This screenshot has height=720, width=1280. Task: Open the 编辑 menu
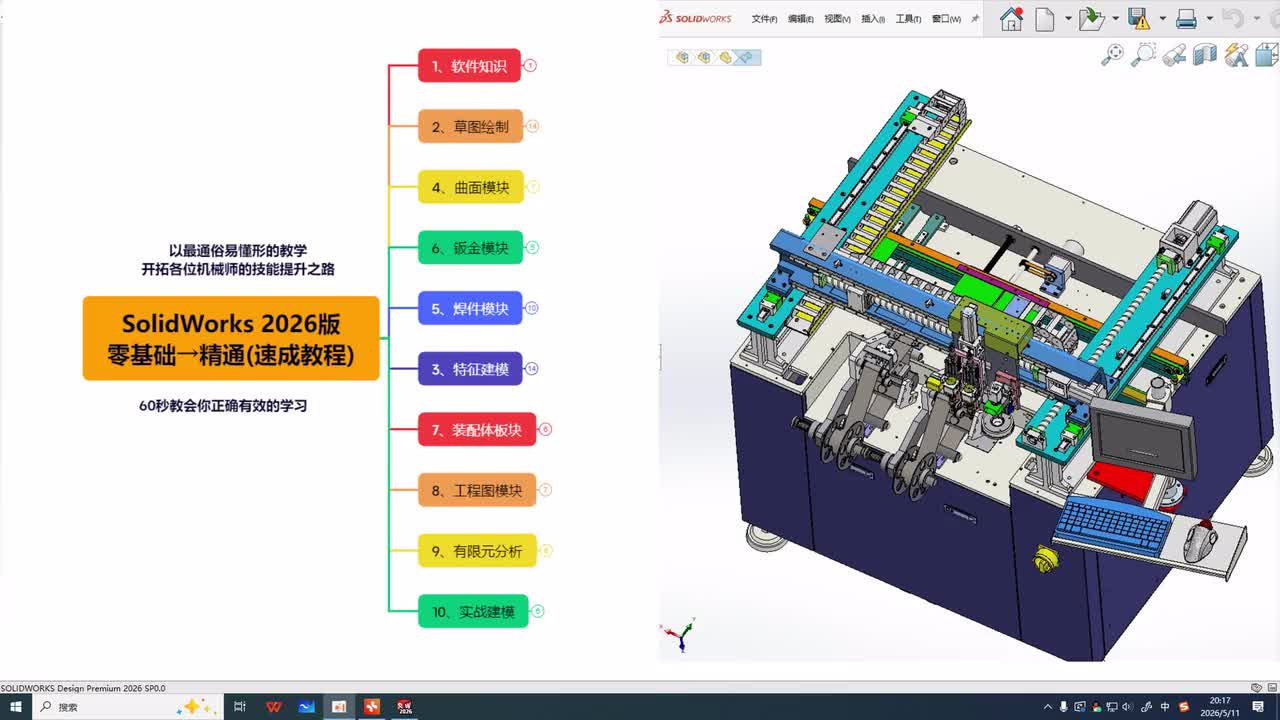pyautogui.click(x=801, y=19)
